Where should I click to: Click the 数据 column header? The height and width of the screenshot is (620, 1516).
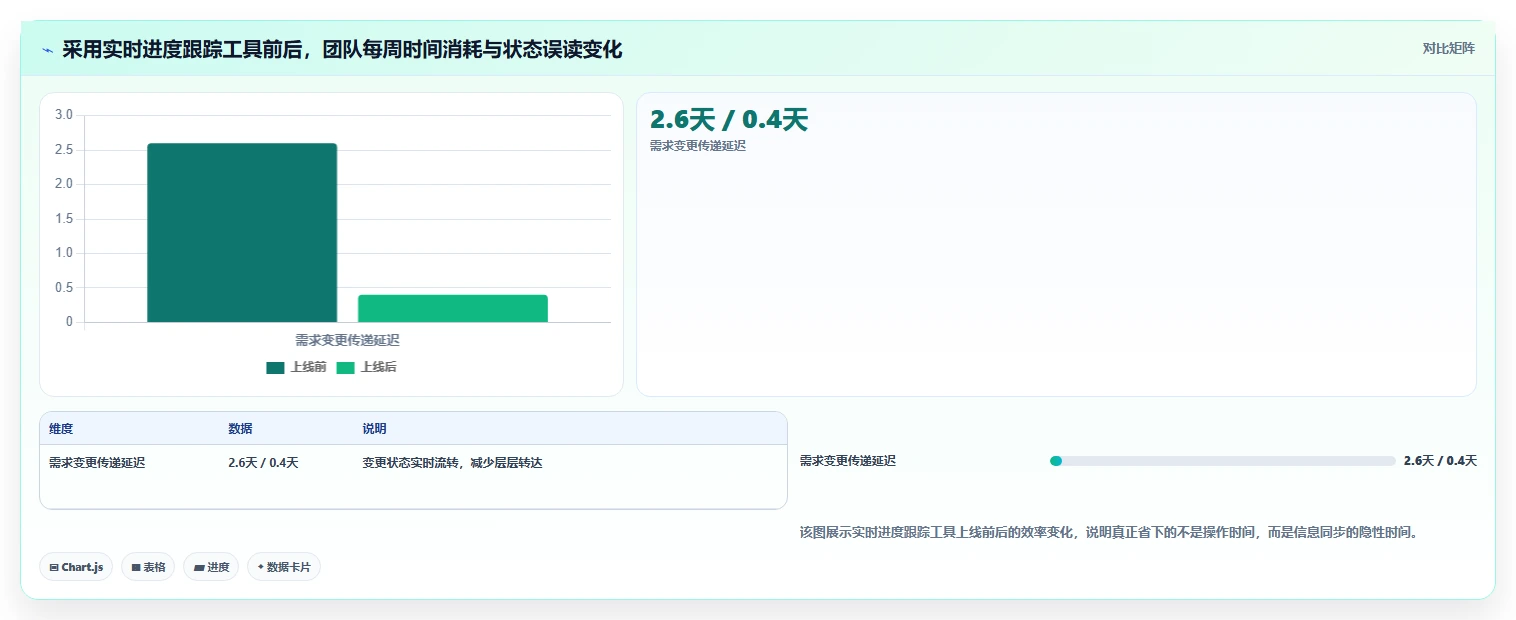click(240, 429)
